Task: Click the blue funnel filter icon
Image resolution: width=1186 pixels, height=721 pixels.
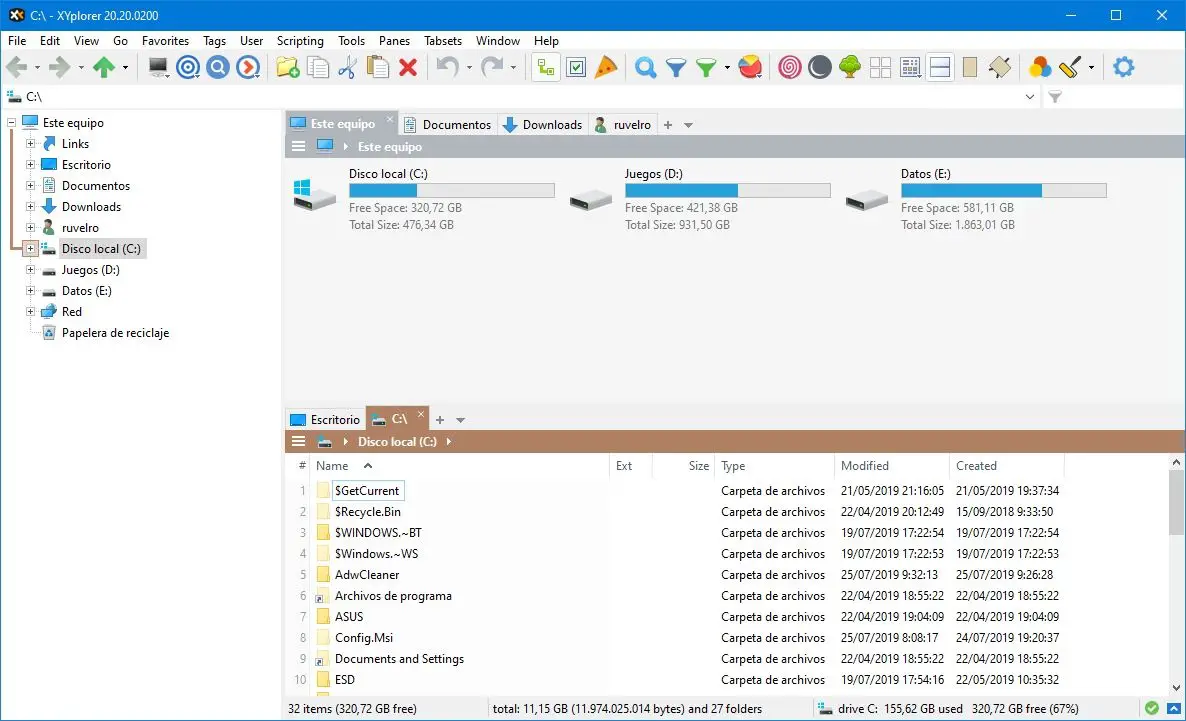Action: tap(676, 67)
